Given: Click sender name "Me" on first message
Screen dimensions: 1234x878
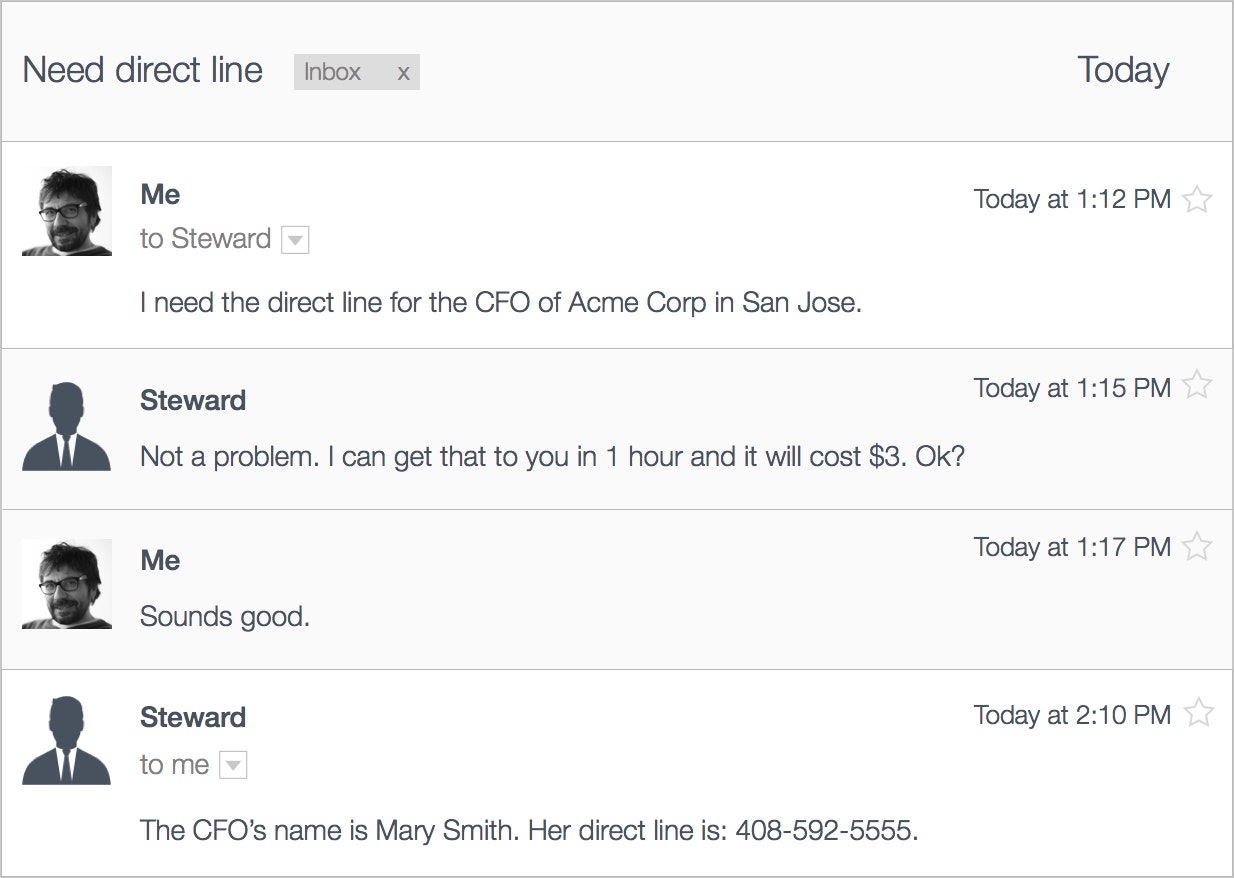Looking at the screenshot, I should pyautogui.click(x=160, y=195).
